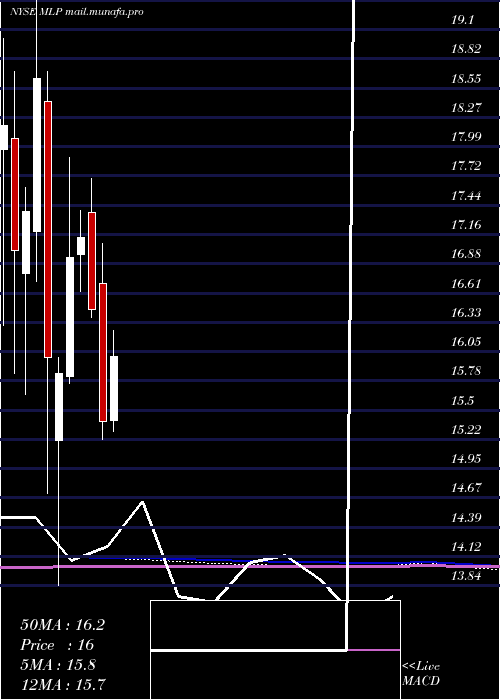Click the 19.1 price axis label
Screen dimensions: 500x700
462,20
